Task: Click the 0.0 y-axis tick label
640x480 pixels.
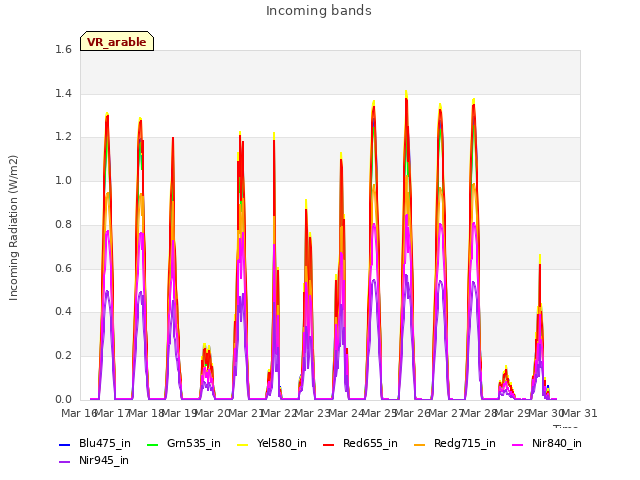Action: pos(63,399)
